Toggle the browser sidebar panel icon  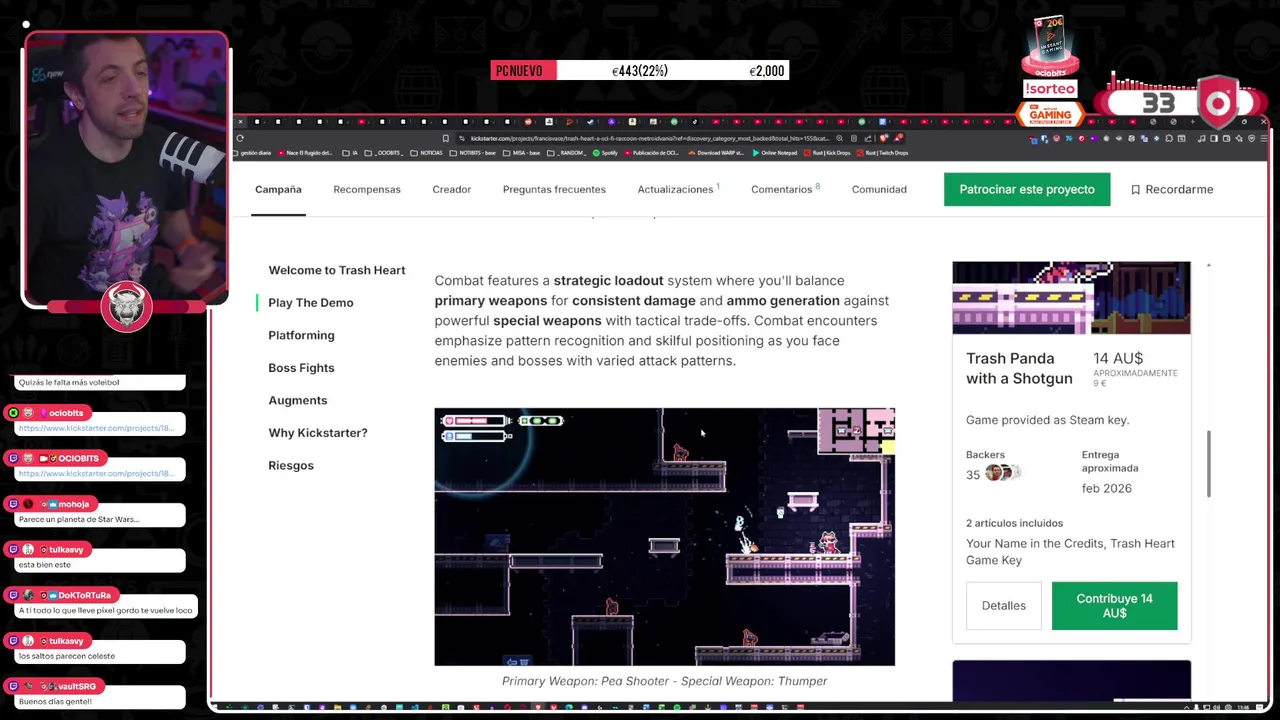click(1213, 138)
